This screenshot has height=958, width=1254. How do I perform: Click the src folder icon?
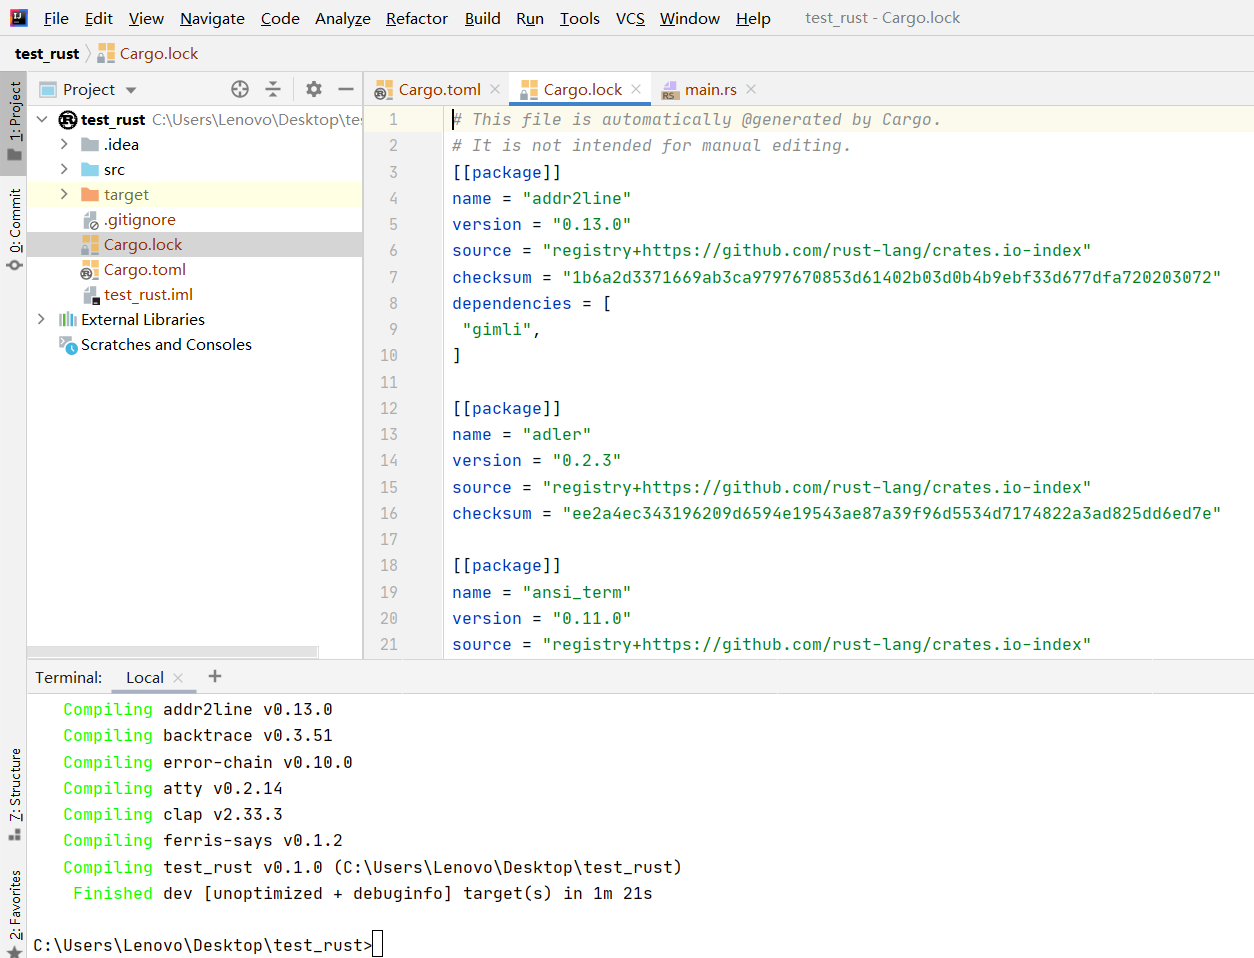coord(90,169)
